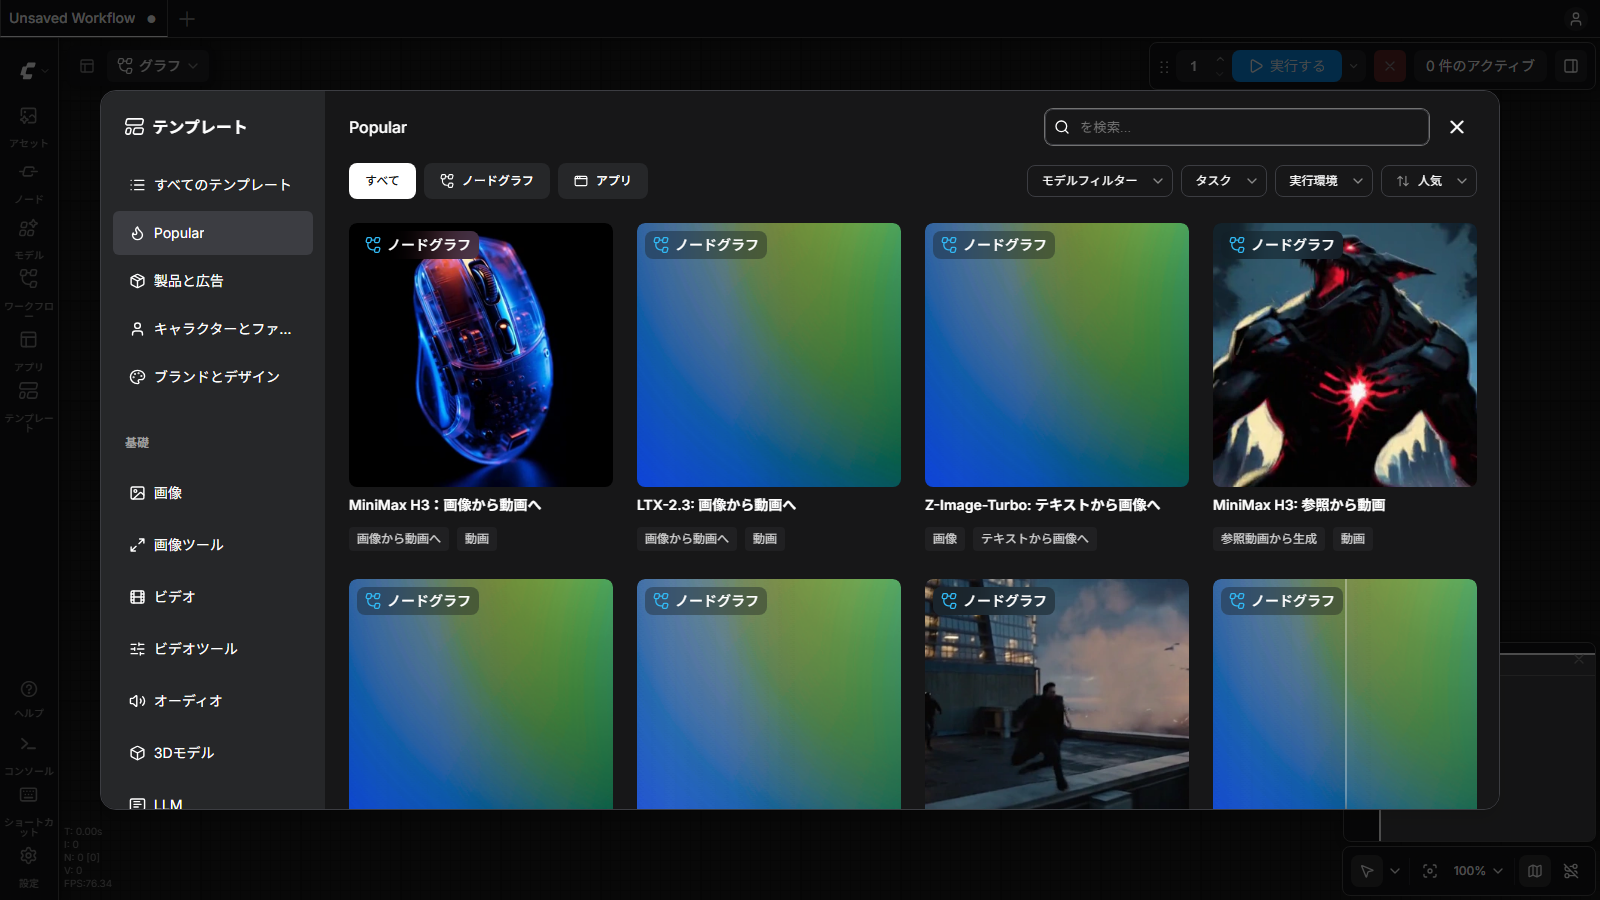Screen dimensions: 1600x900
Task: Toggle the right side panel icon in top toolbar
Action: coord(1571,66)
